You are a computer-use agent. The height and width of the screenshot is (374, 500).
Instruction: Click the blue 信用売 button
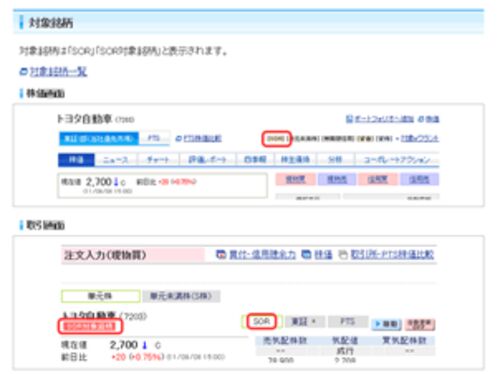(x=419, y=179)
